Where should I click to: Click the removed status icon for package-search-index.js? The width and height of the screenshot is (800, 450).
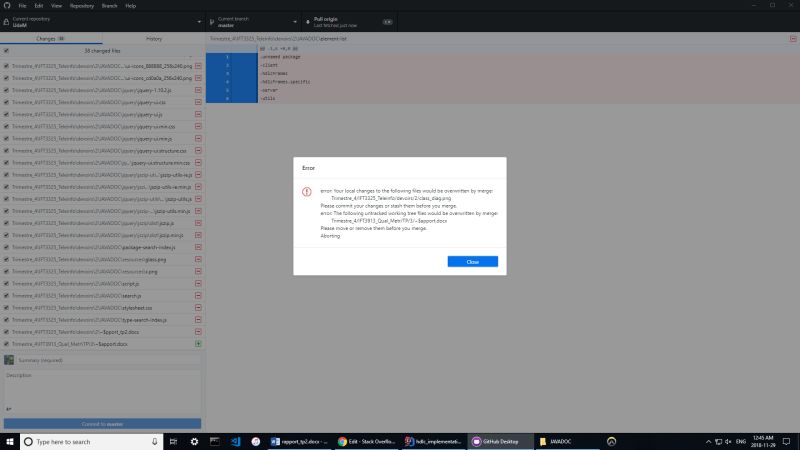coord(198,247)
